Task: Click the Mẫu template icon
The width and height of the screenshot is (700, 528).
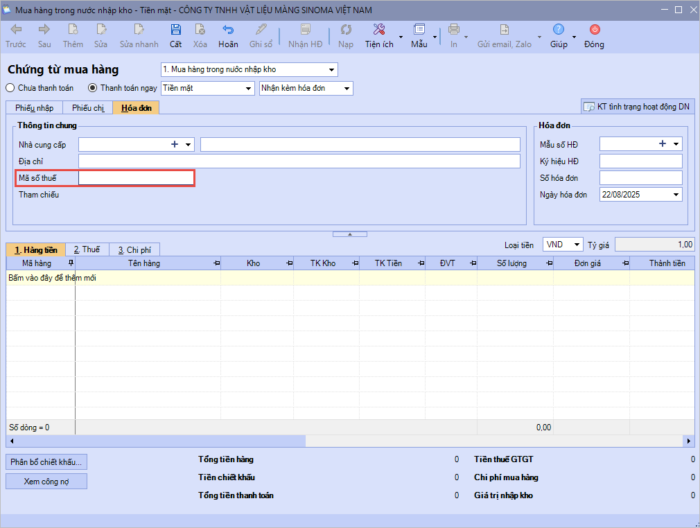Action: click(x=419, y=31)
